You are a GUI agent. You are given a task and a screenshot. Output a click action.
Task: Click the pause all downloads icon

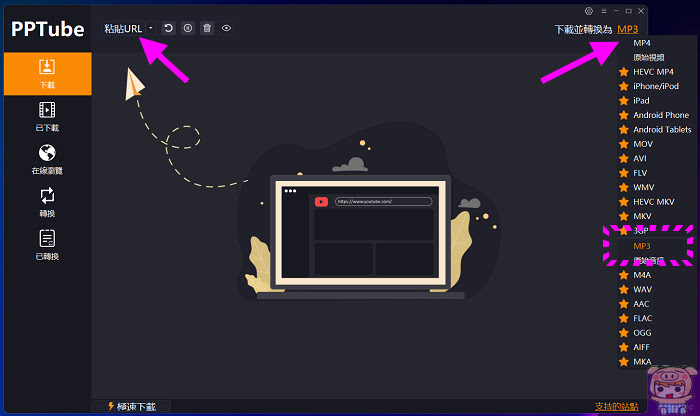188,28
